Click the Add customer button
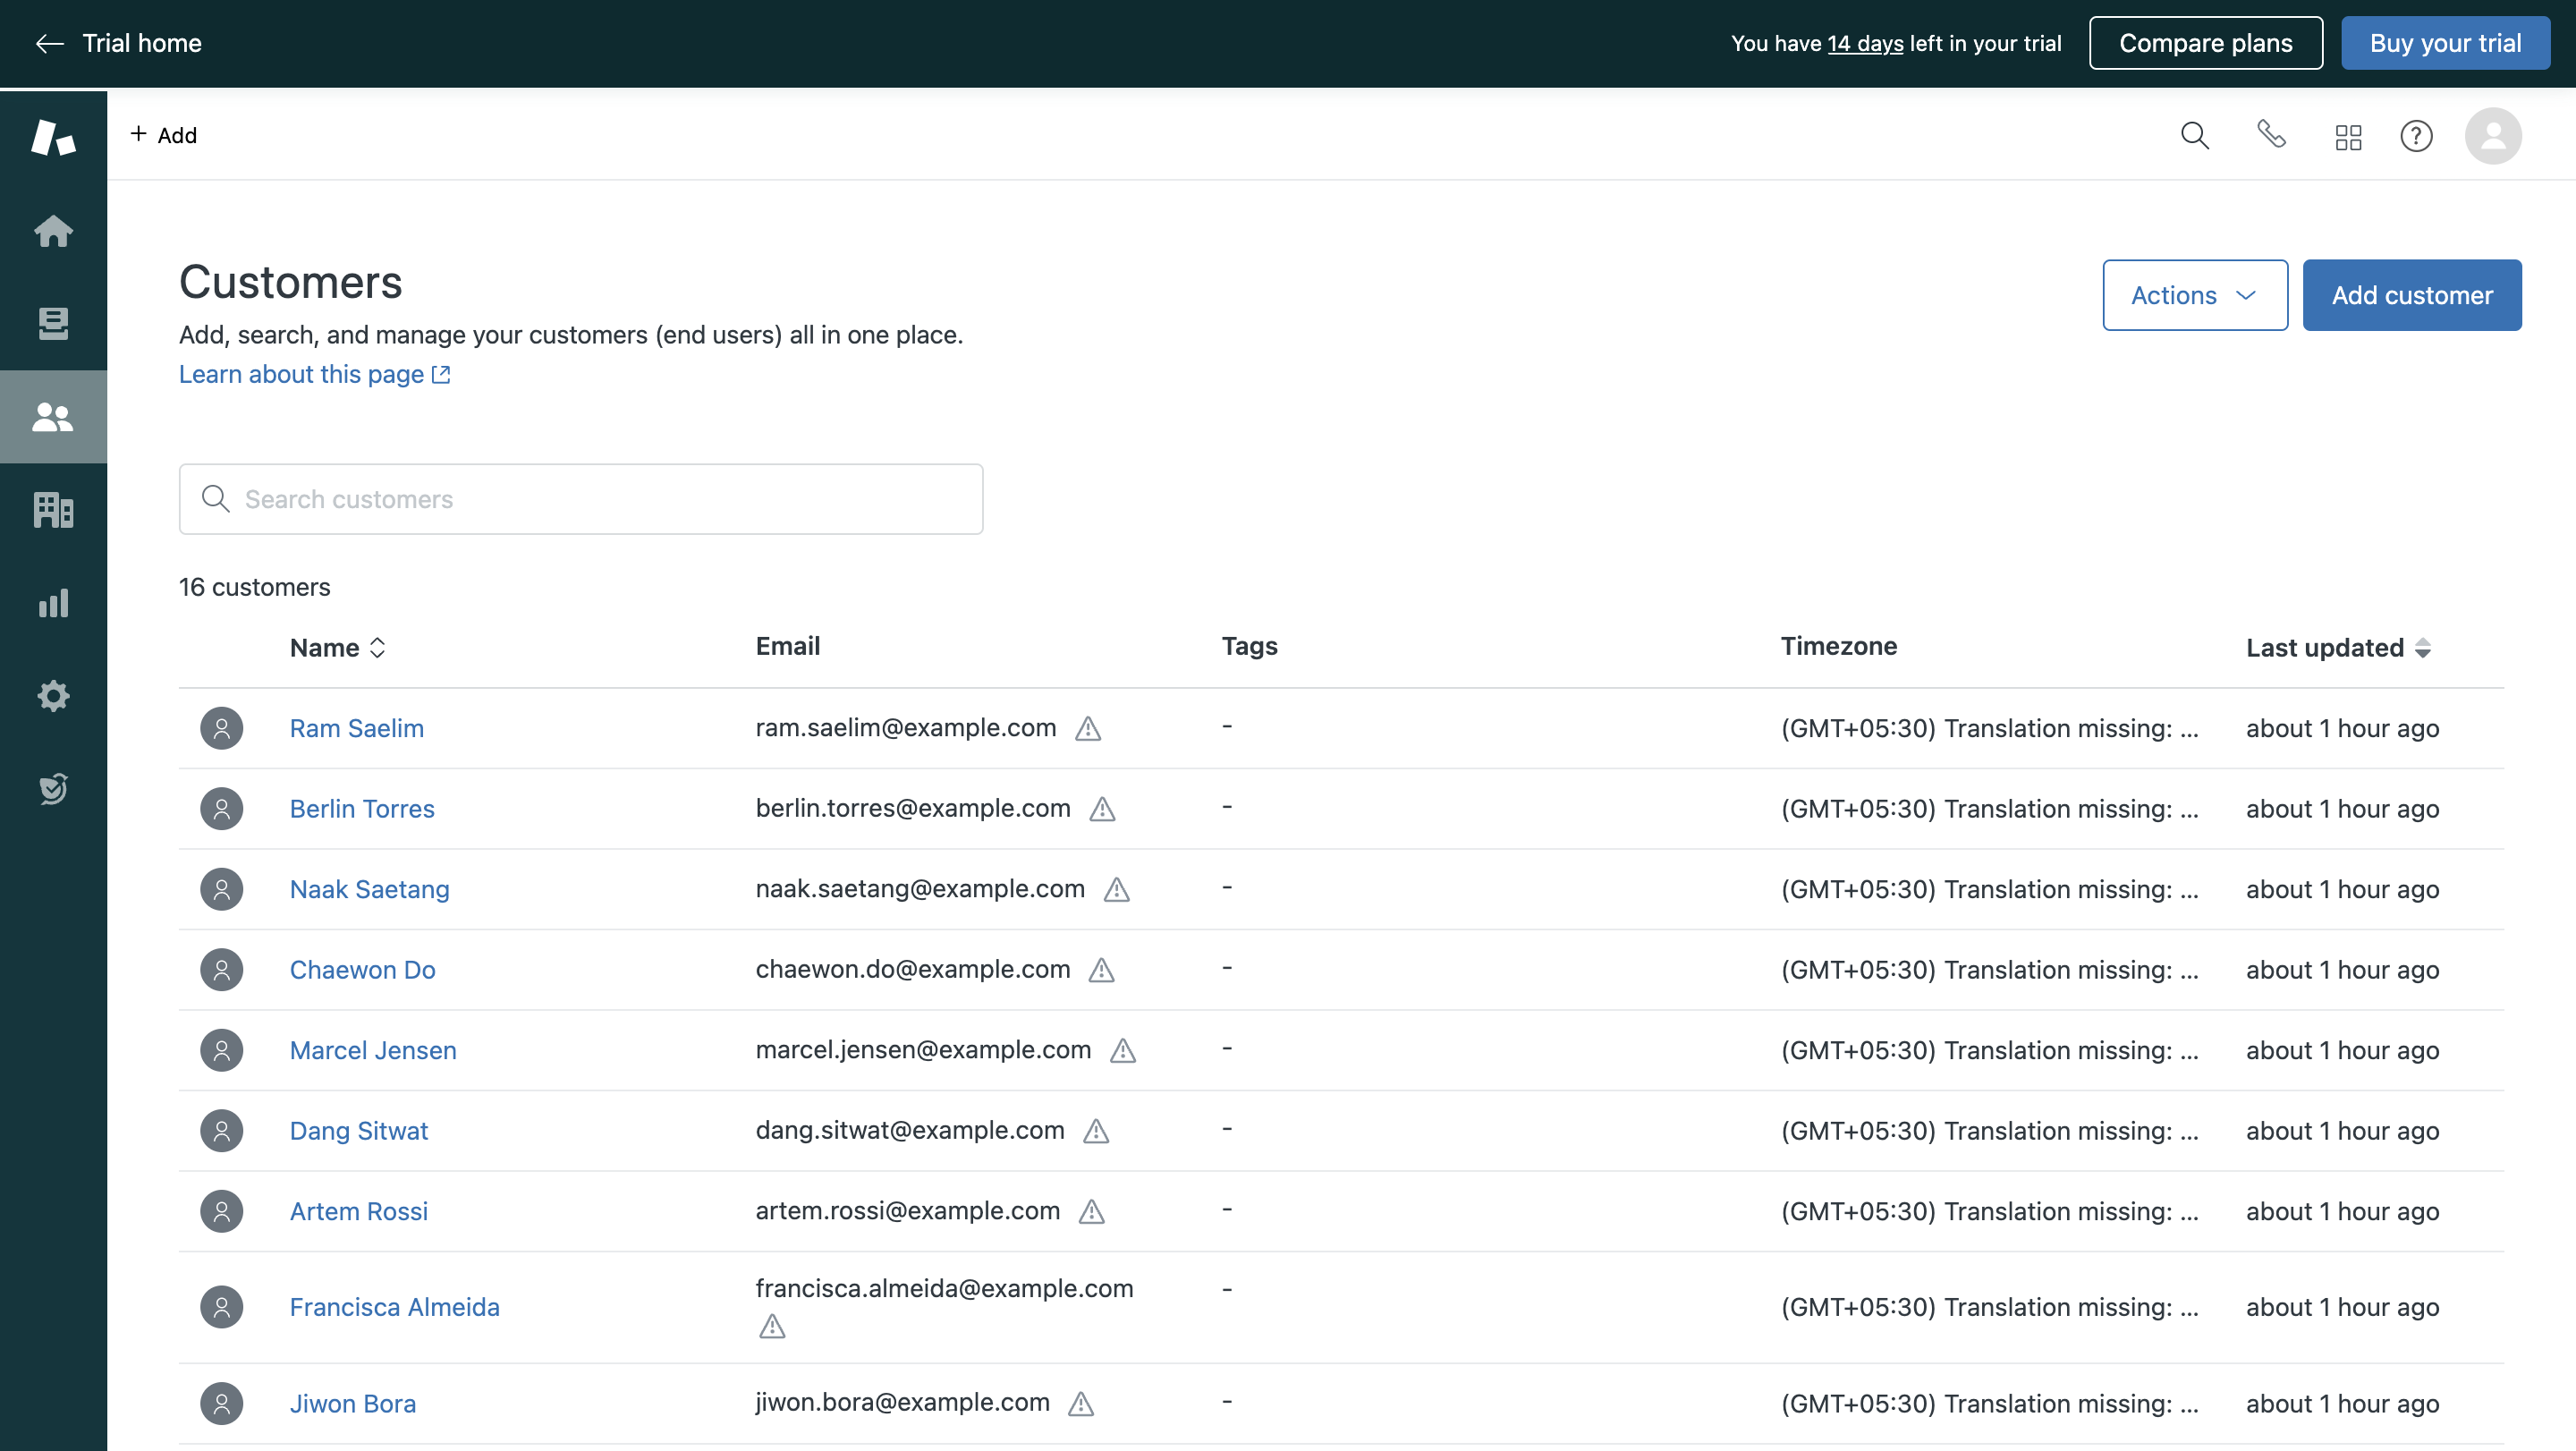Viewport: 2576px width, 1451px height. coord(2411,295)
